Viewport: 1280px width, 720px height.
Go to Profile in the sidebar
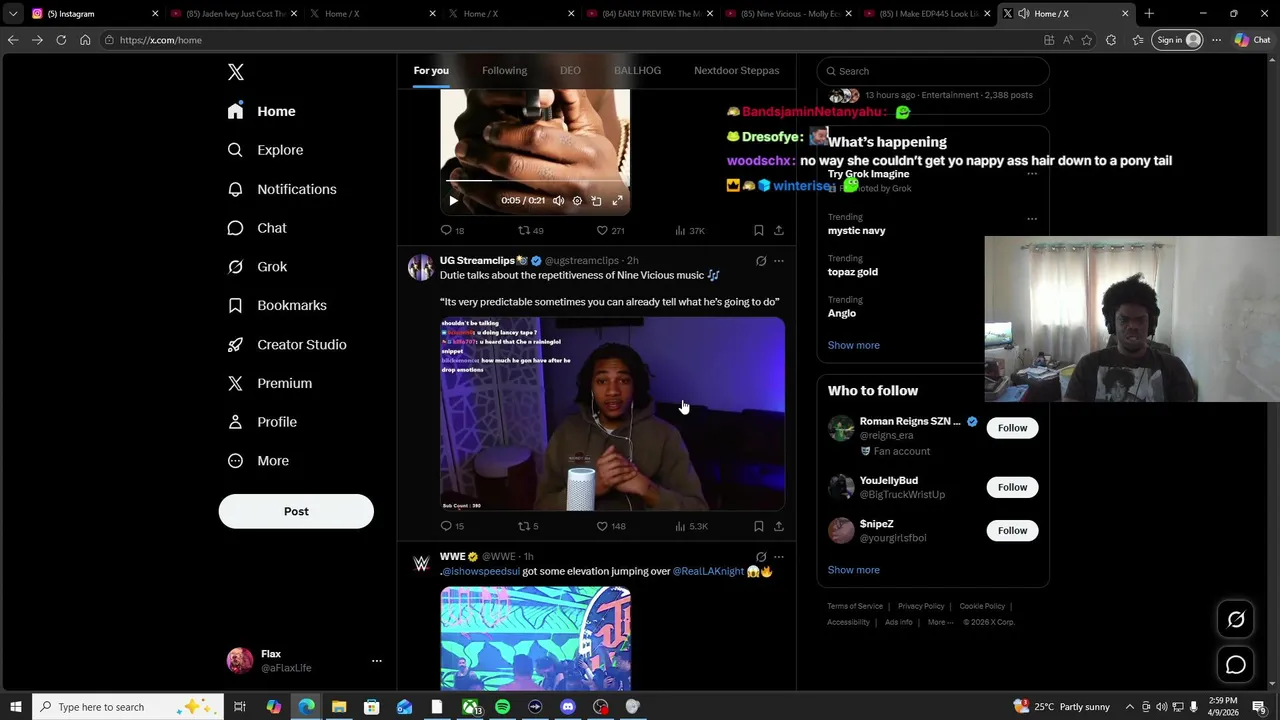(x=262, y=422)
